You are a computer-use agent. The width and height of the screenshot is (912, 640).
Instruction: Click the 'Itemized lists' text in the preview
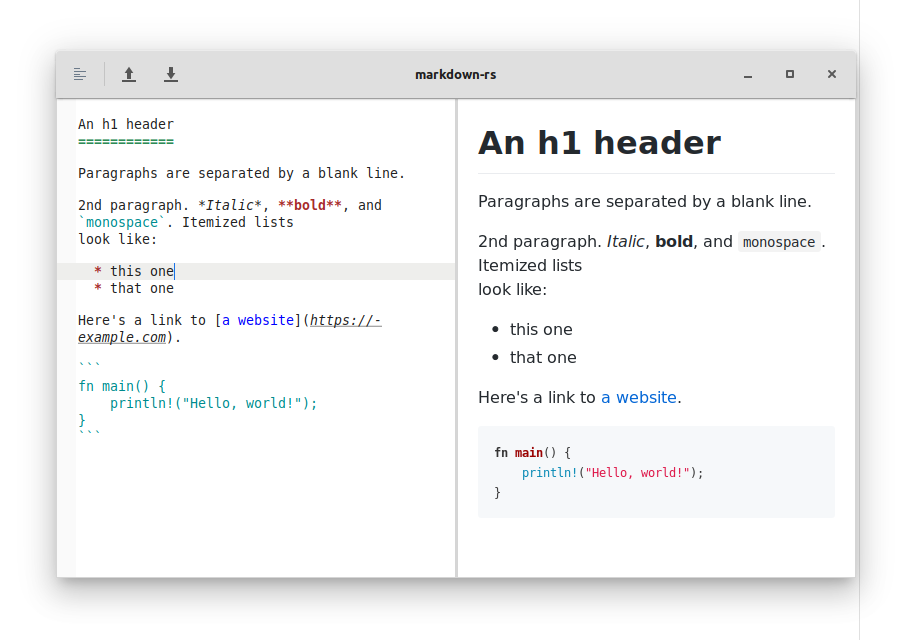tap(530, 265)
